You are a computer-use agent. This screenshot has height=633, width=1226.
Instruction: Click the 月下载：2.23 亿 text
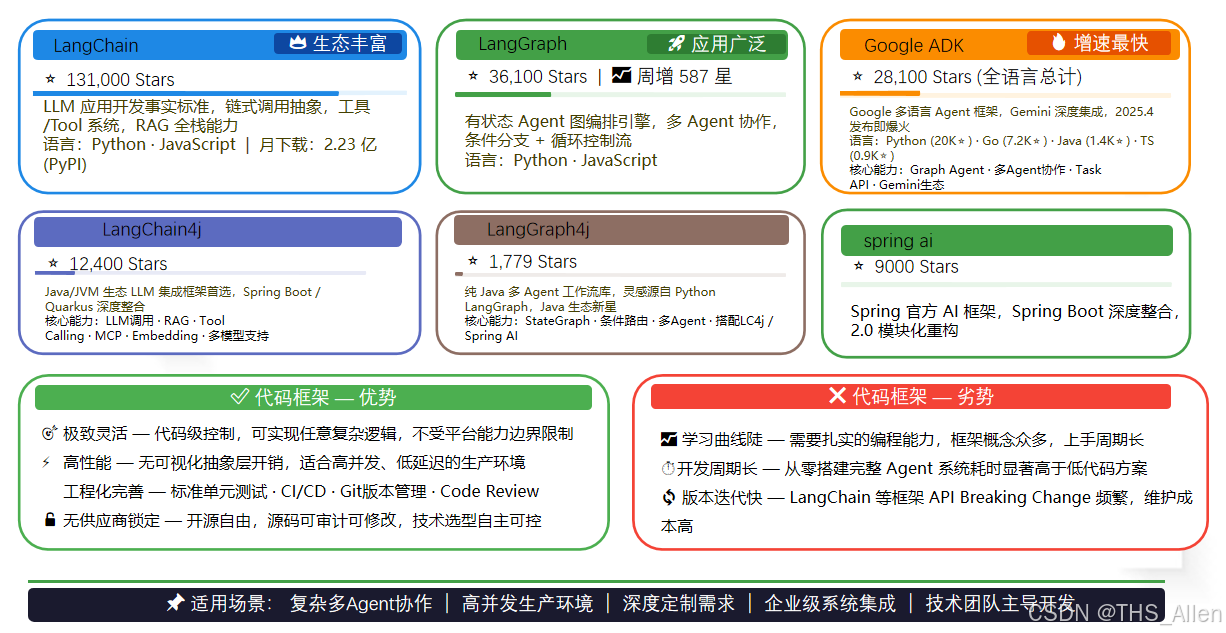click(318, 145)
